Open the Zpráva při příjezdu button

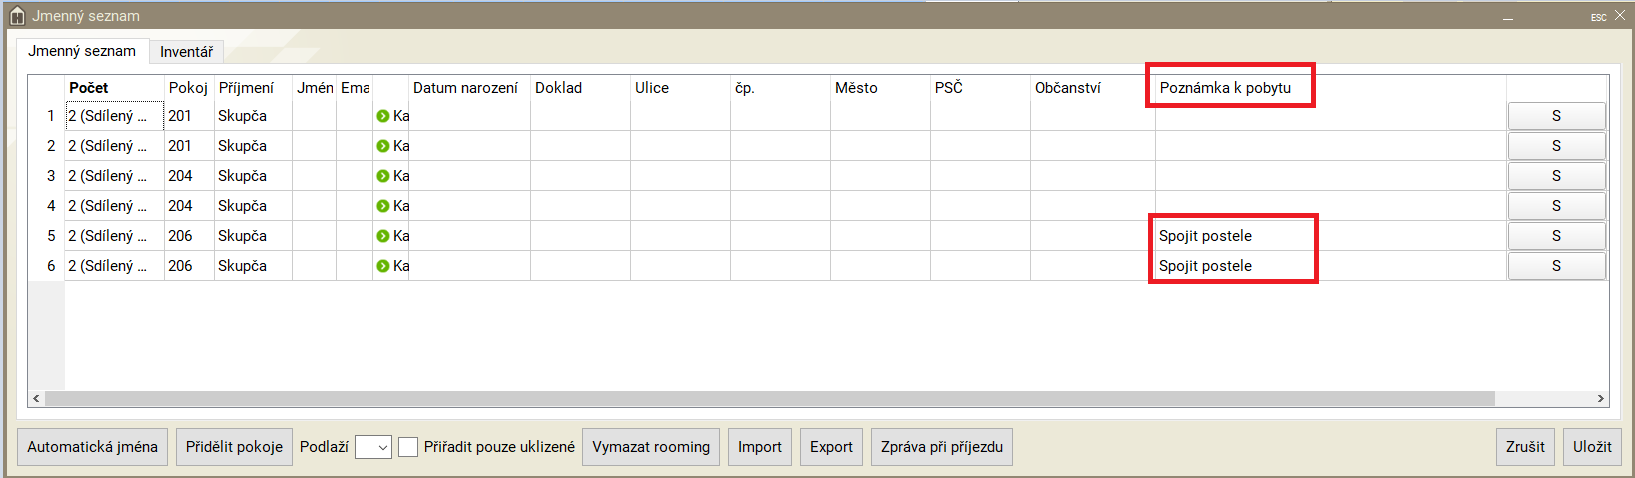click(x=941, y=447)
